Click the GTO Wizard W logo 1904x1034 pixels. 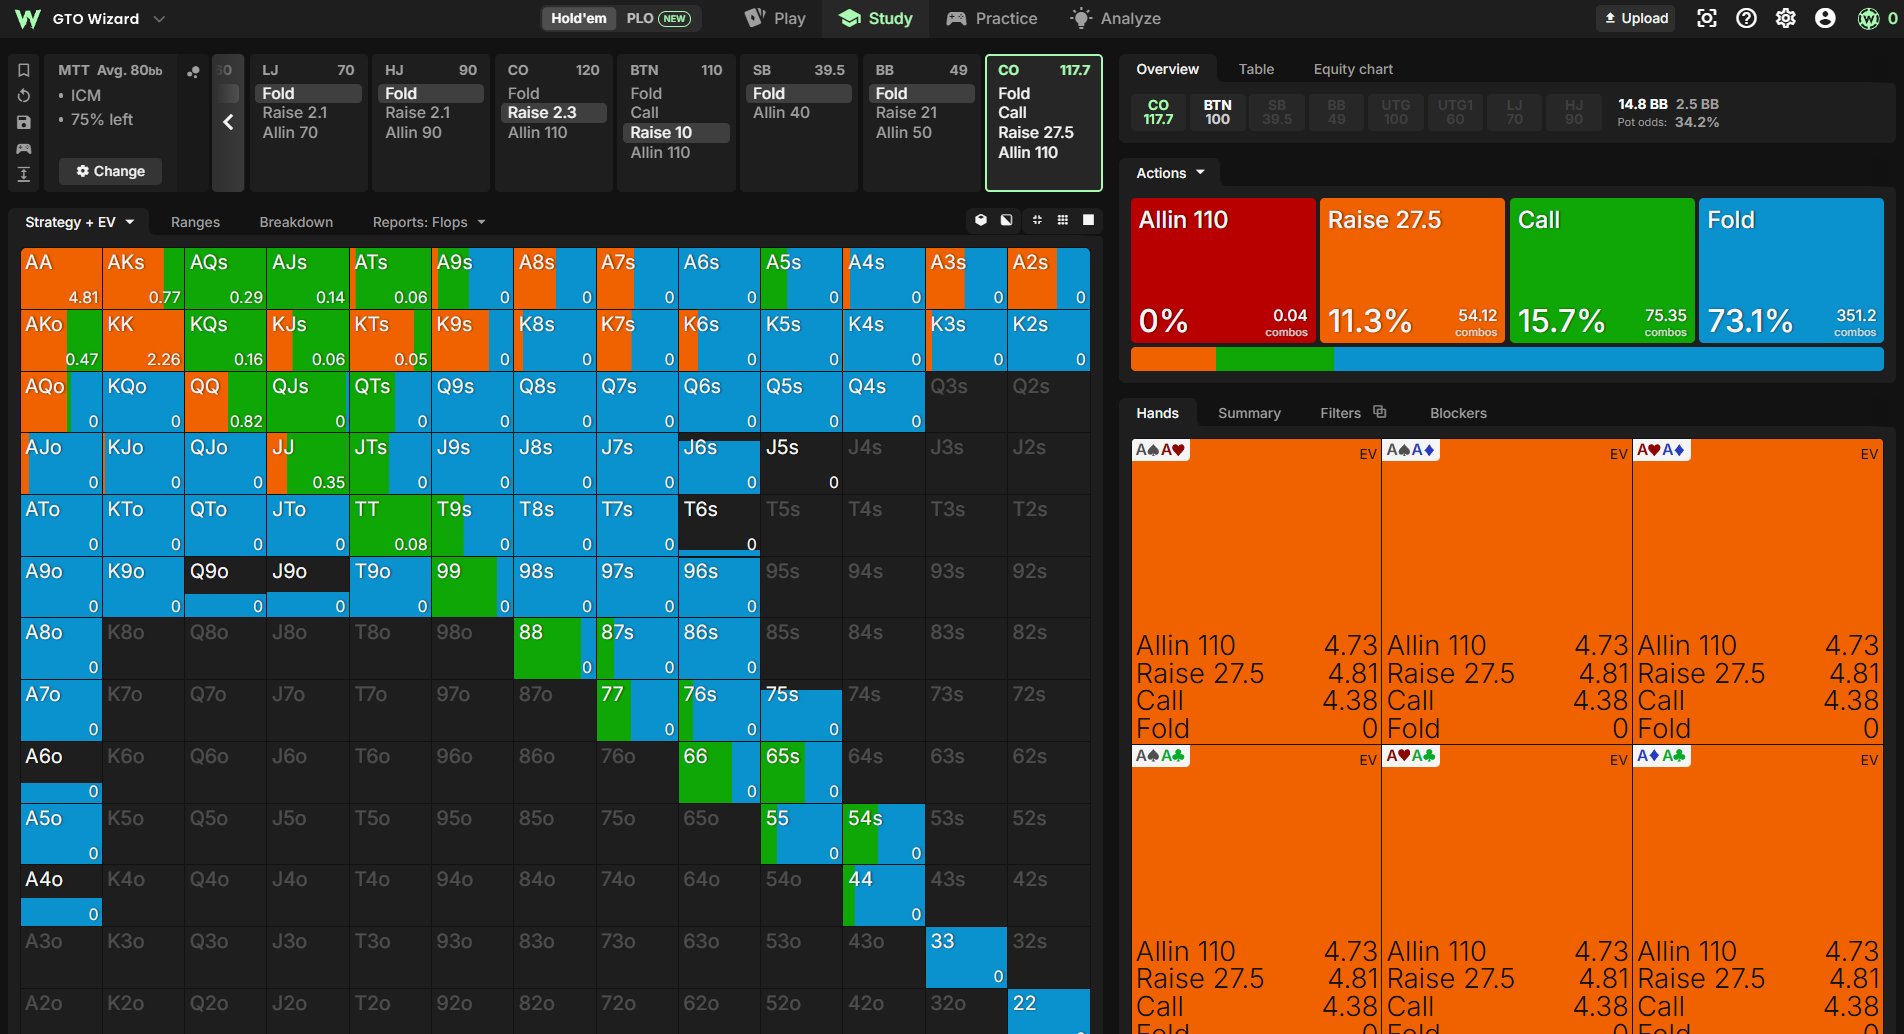tap(28, 19)
